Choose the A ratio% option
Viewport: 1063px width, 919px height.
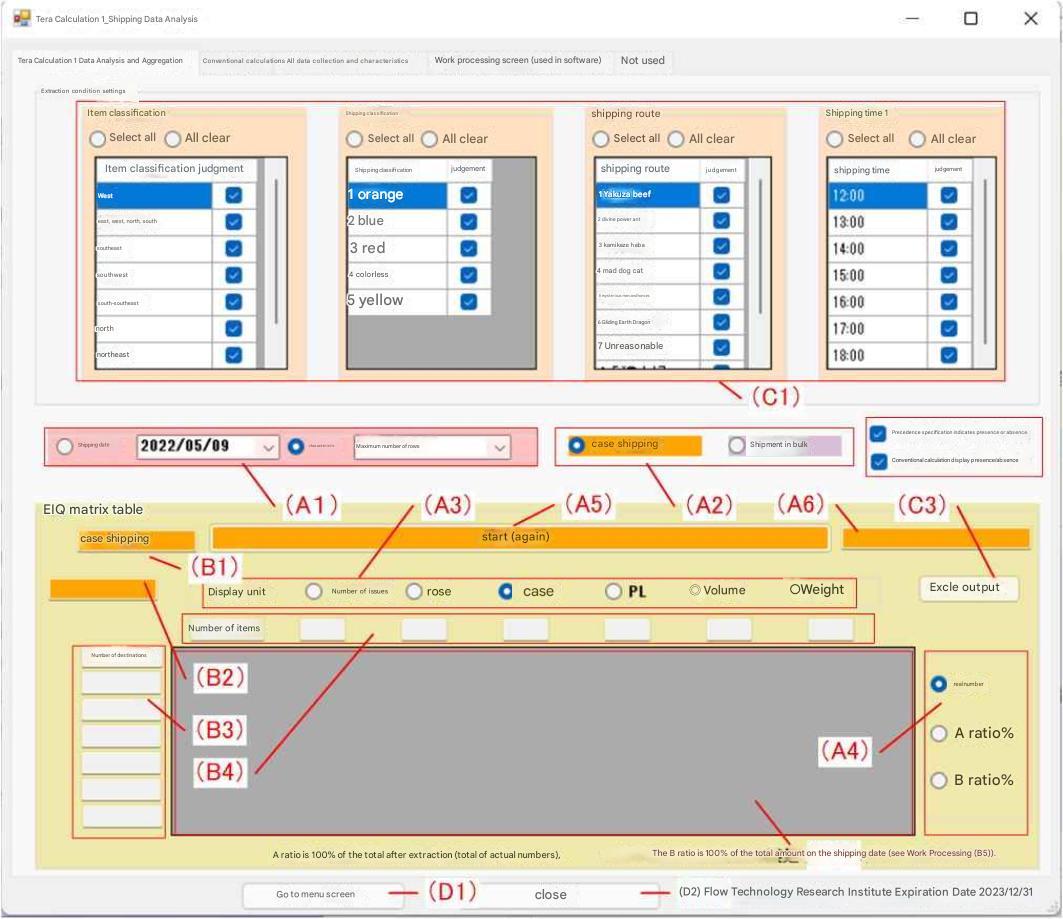click(x=939, y=733)
